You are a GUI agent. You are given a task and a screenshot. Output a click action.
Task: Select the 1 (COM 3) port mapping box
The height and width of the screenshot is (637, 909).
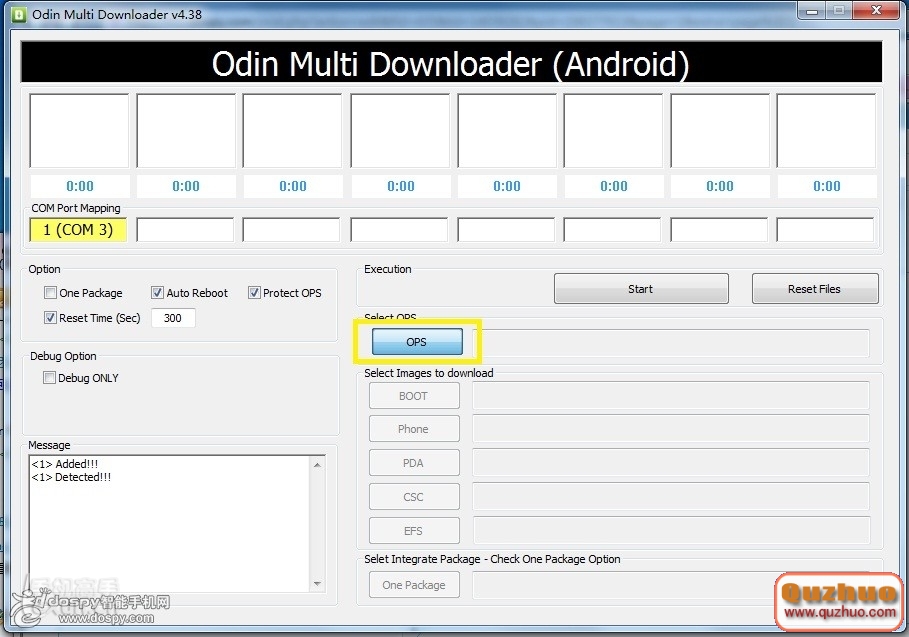tap(78, 230)
